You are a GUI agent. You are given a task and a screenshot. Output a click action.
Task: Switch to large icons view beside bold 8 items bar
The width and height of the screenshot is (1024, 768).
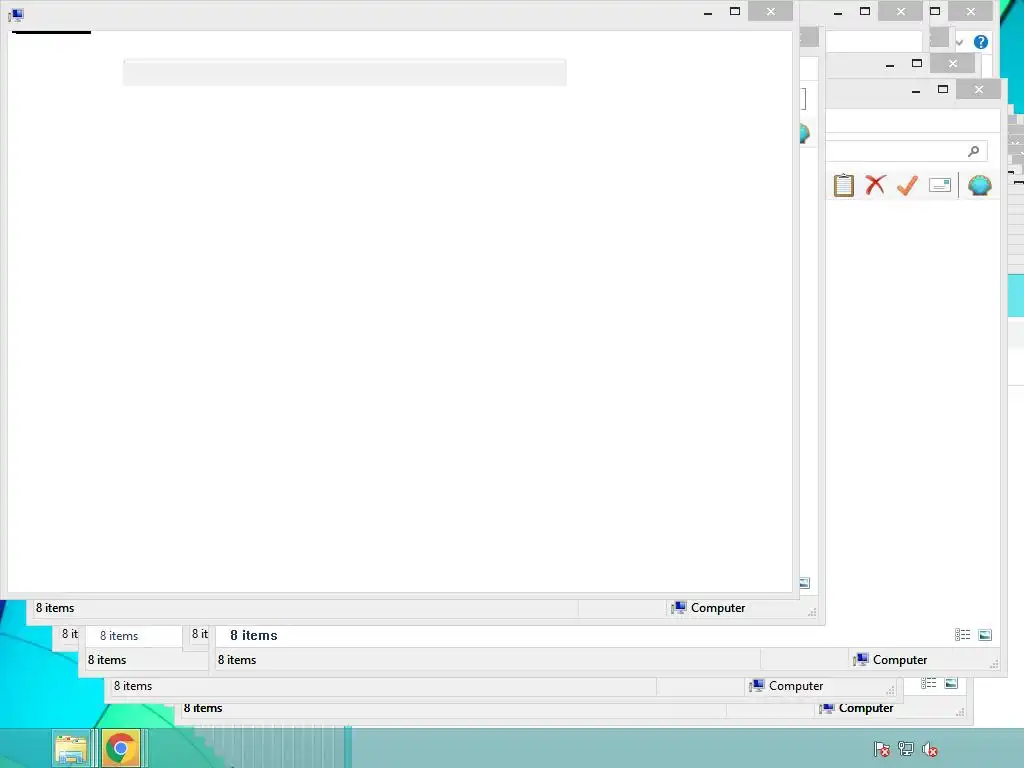985,635
